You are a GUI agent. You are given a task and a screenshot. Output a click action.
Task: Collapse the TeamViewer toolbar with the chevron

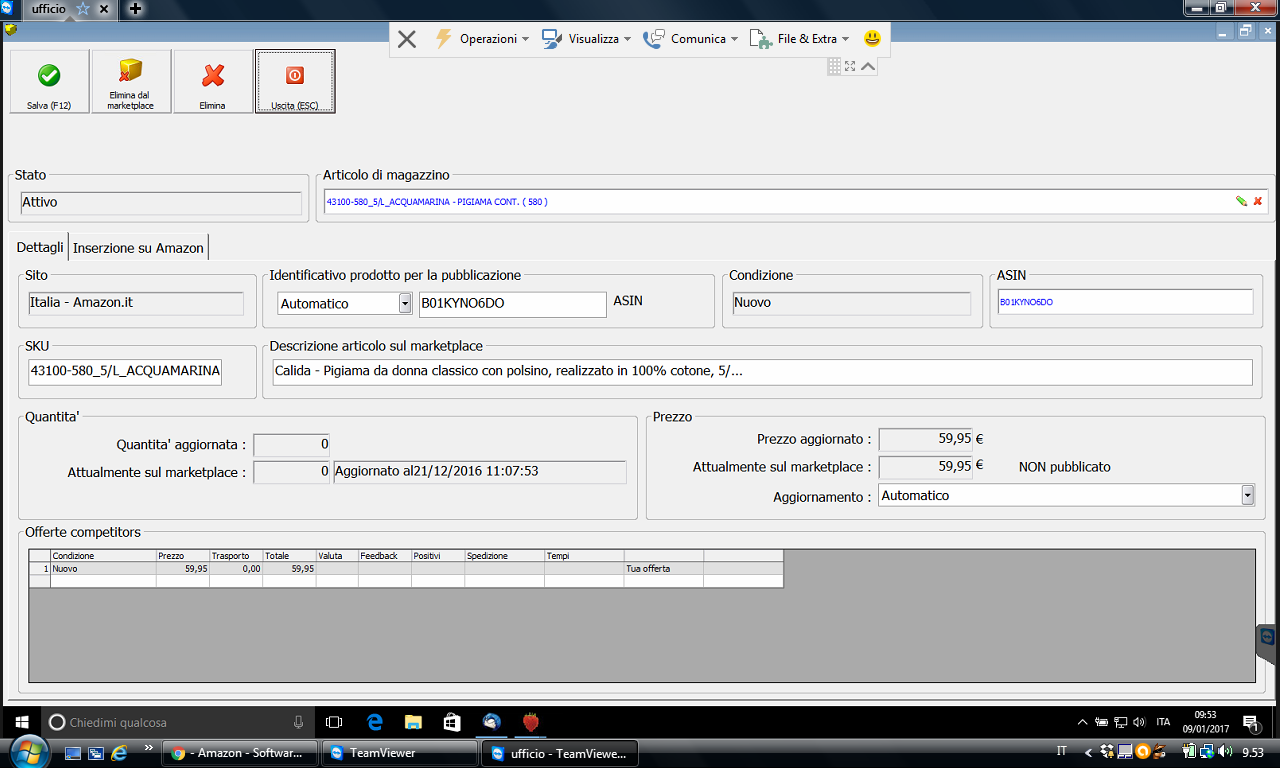[868, 66]
